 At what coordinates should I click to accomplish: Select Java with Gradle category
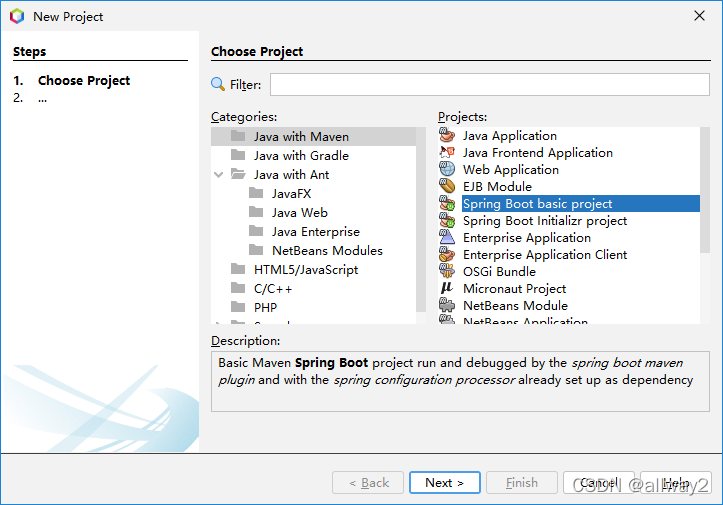301,155
